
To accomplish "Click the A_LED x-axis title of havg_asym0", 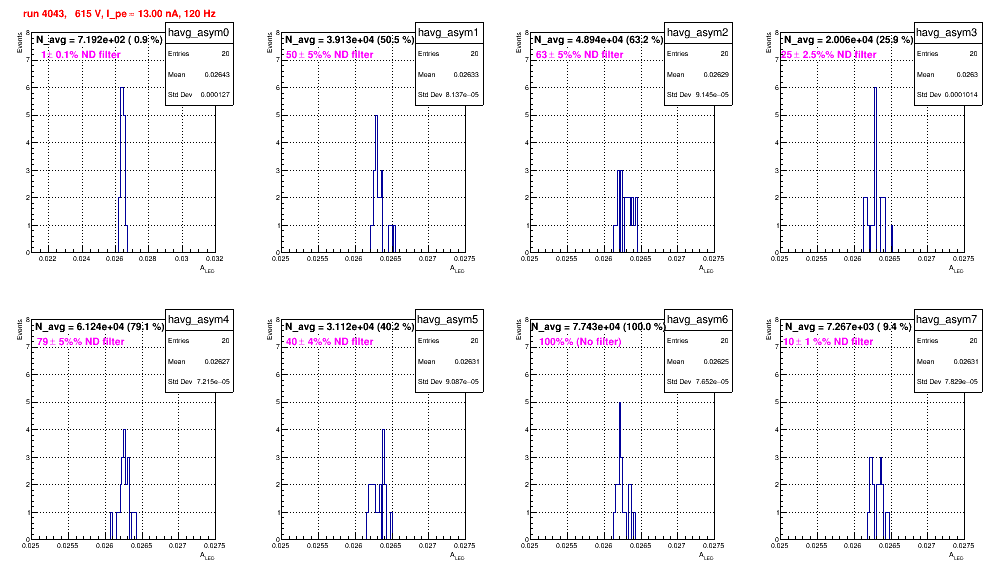I will tap(207, 269).
